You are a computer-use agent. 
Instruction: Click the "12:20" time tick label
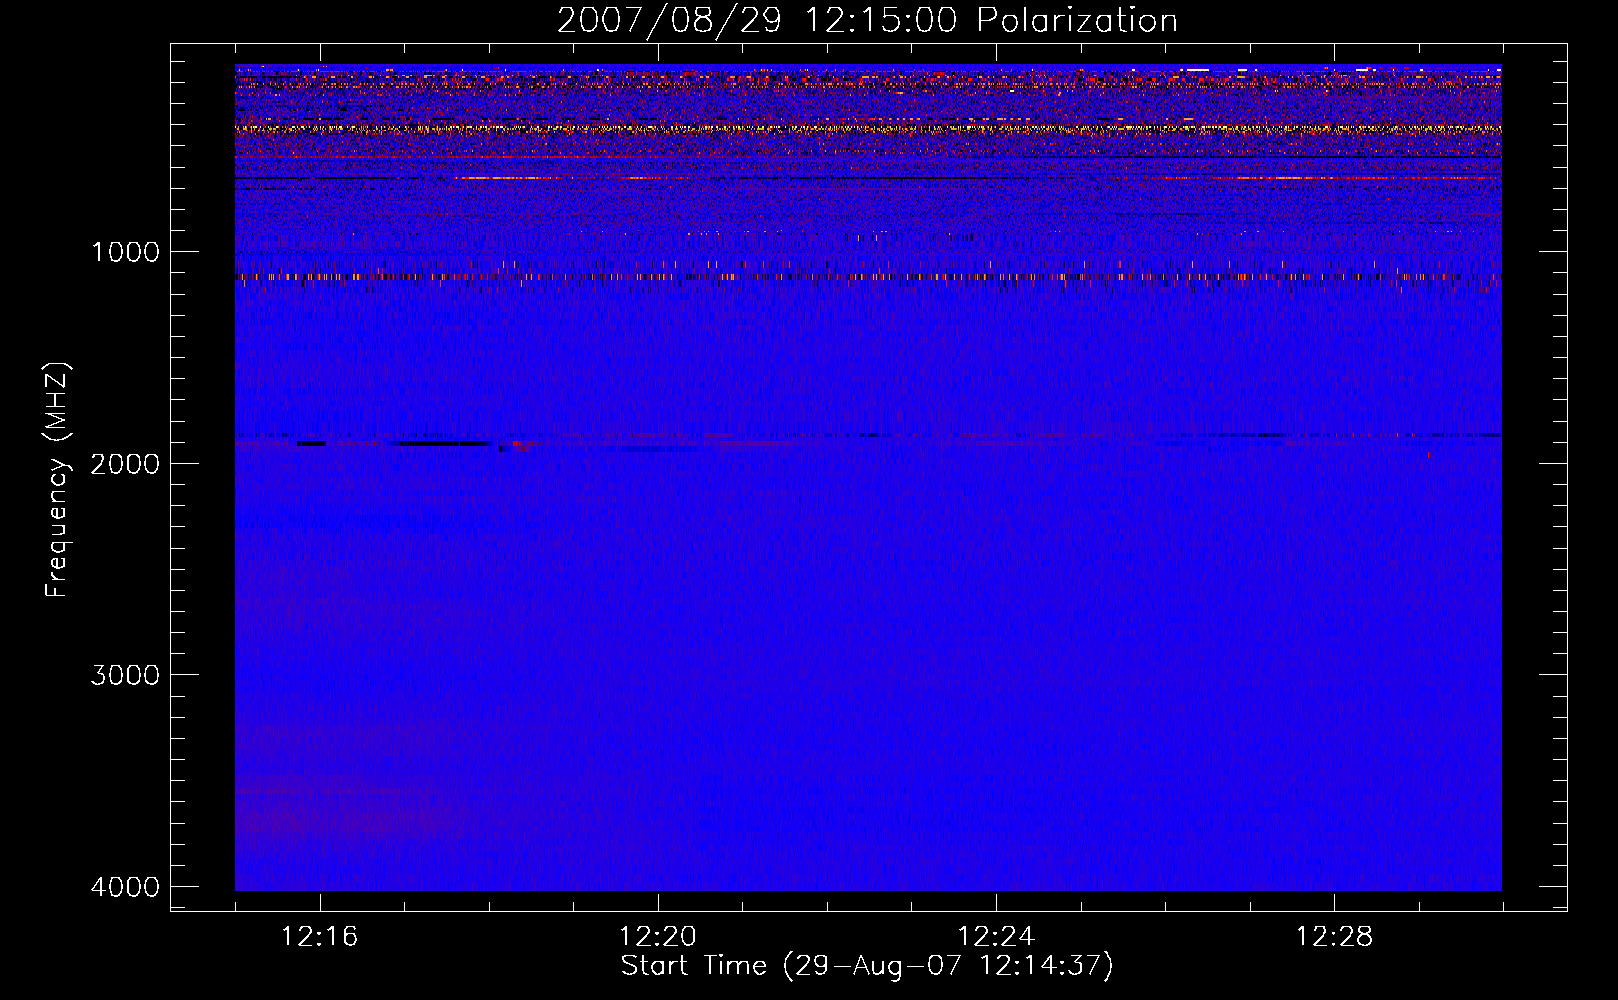coord(658,936)
